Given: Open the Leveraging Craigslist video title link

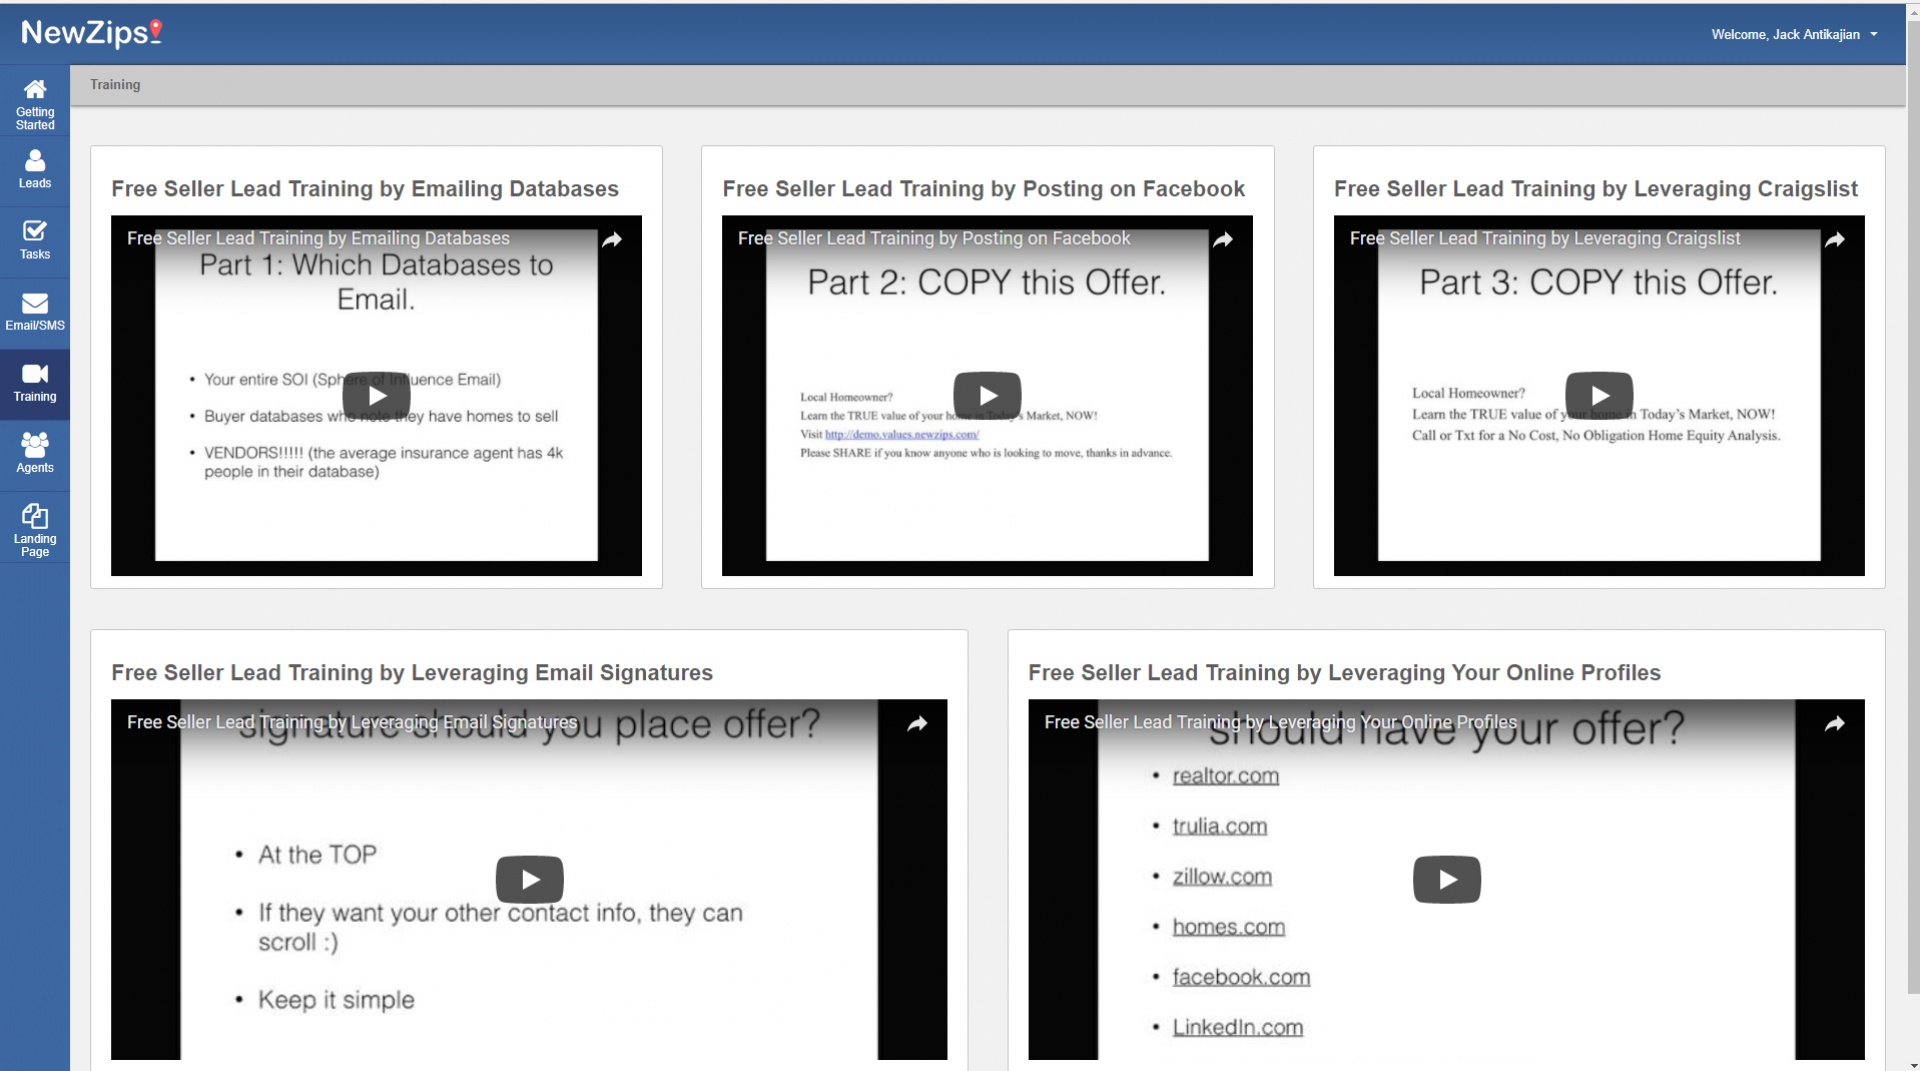Looking at the screenshot, I should [1545, 238].
